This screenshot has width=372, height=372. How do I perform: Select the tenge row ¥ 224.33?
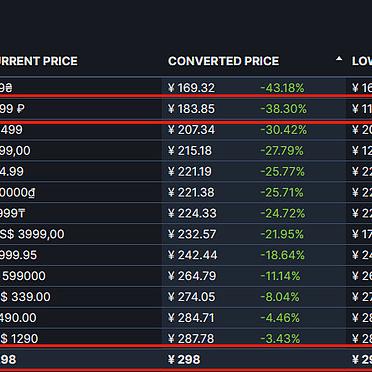coord(186,213)
